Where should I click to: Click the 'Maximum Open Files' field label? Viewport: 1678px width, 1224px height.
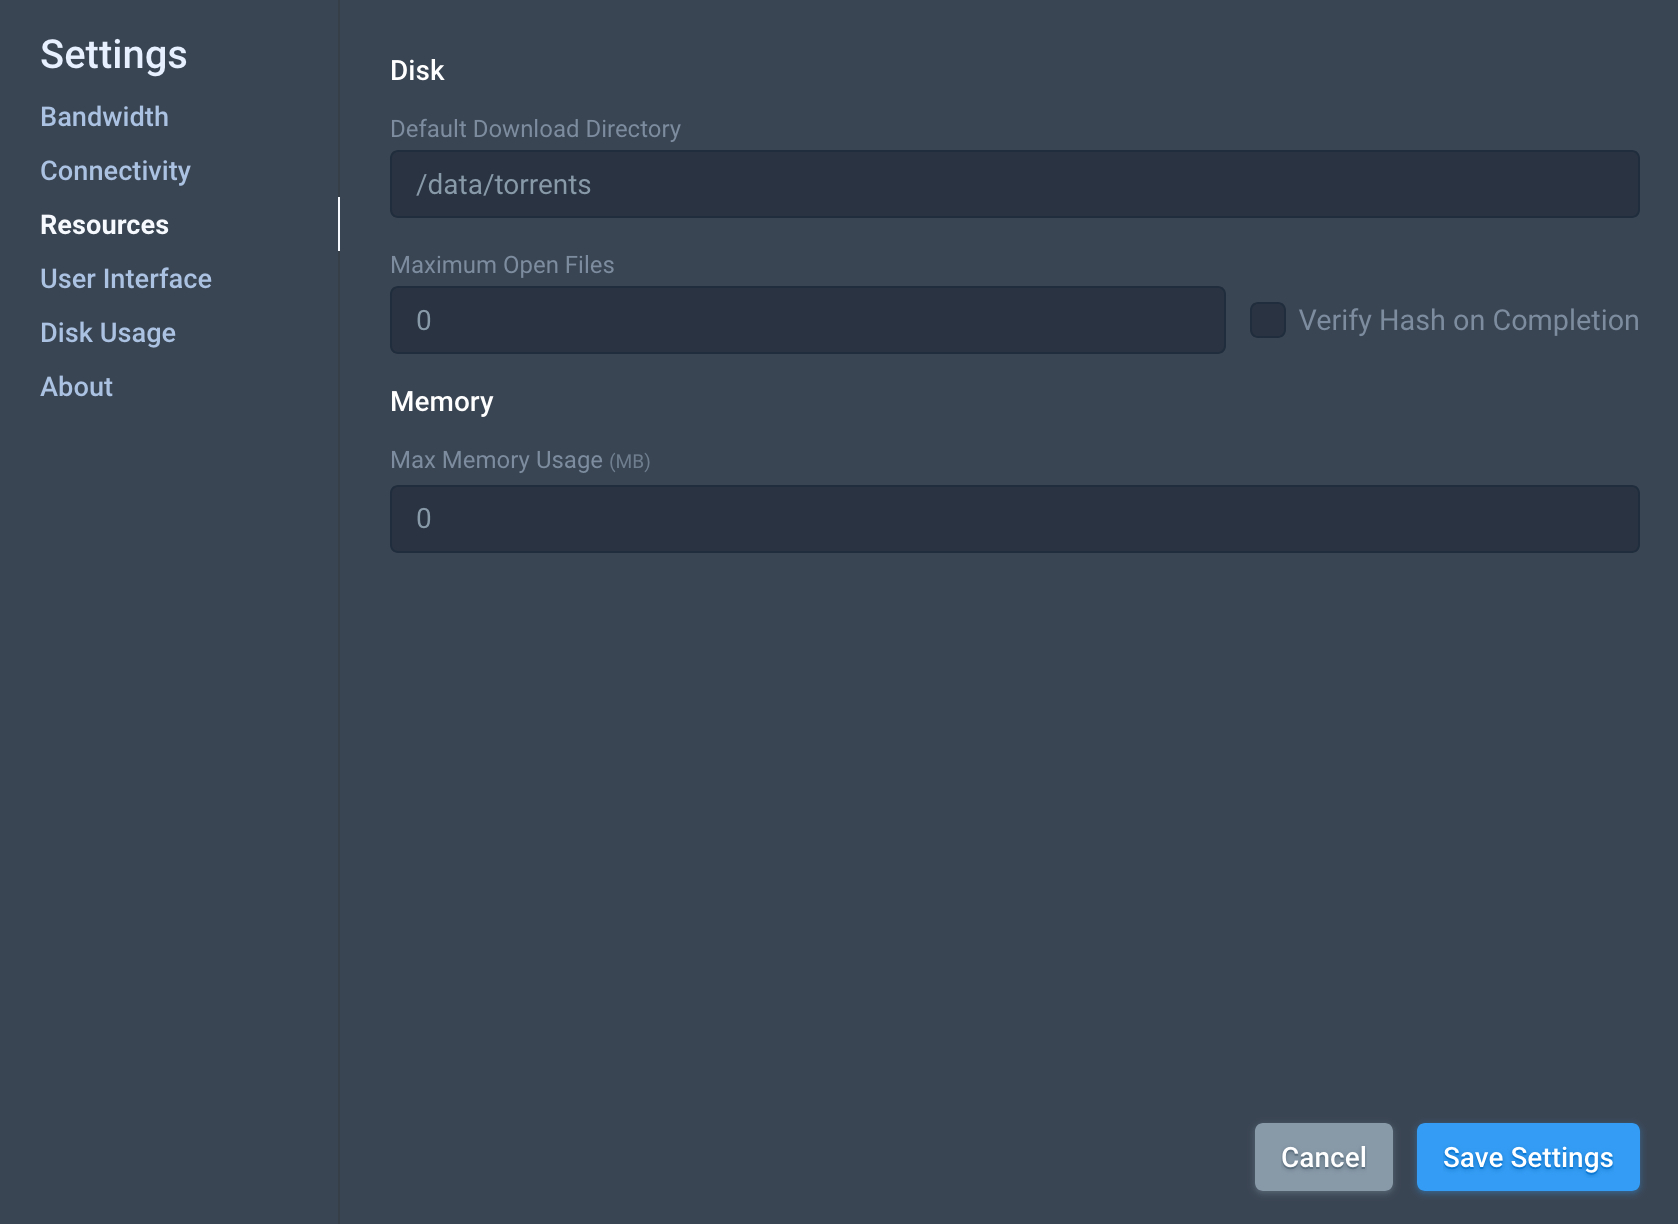(502, 265)
